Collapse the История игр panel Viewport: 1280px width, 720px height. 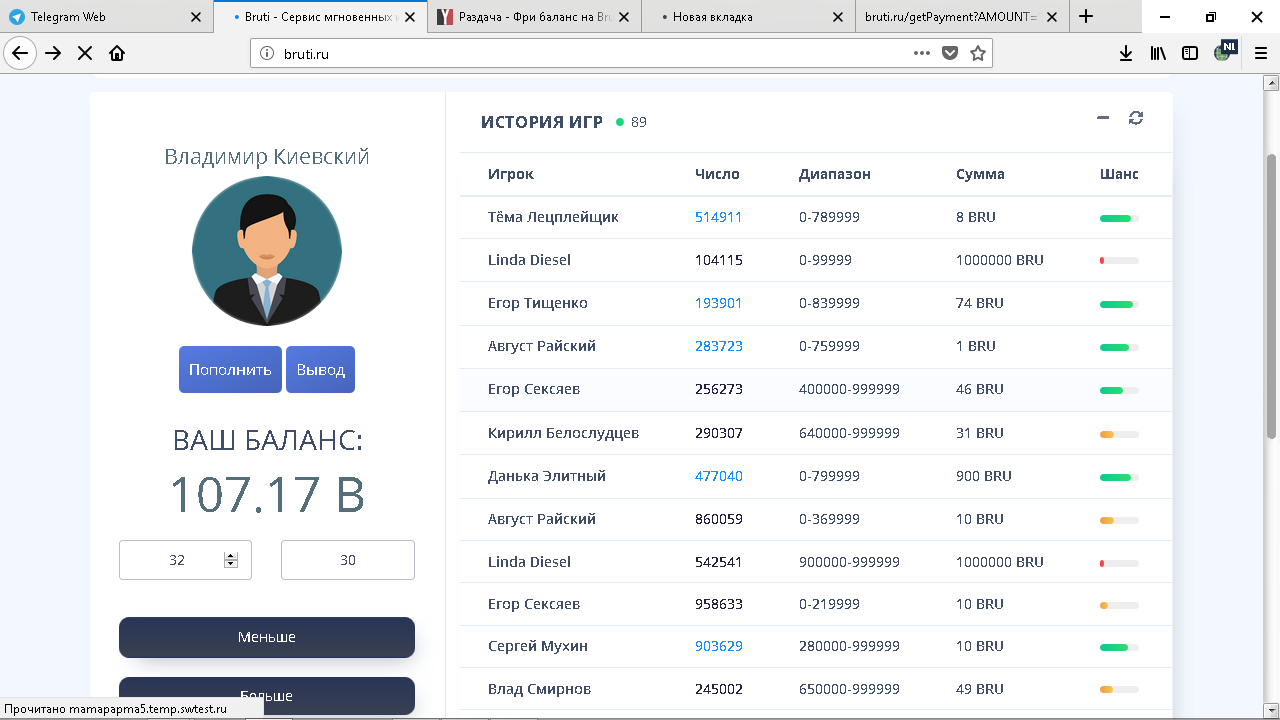[x=1103, y=118]
